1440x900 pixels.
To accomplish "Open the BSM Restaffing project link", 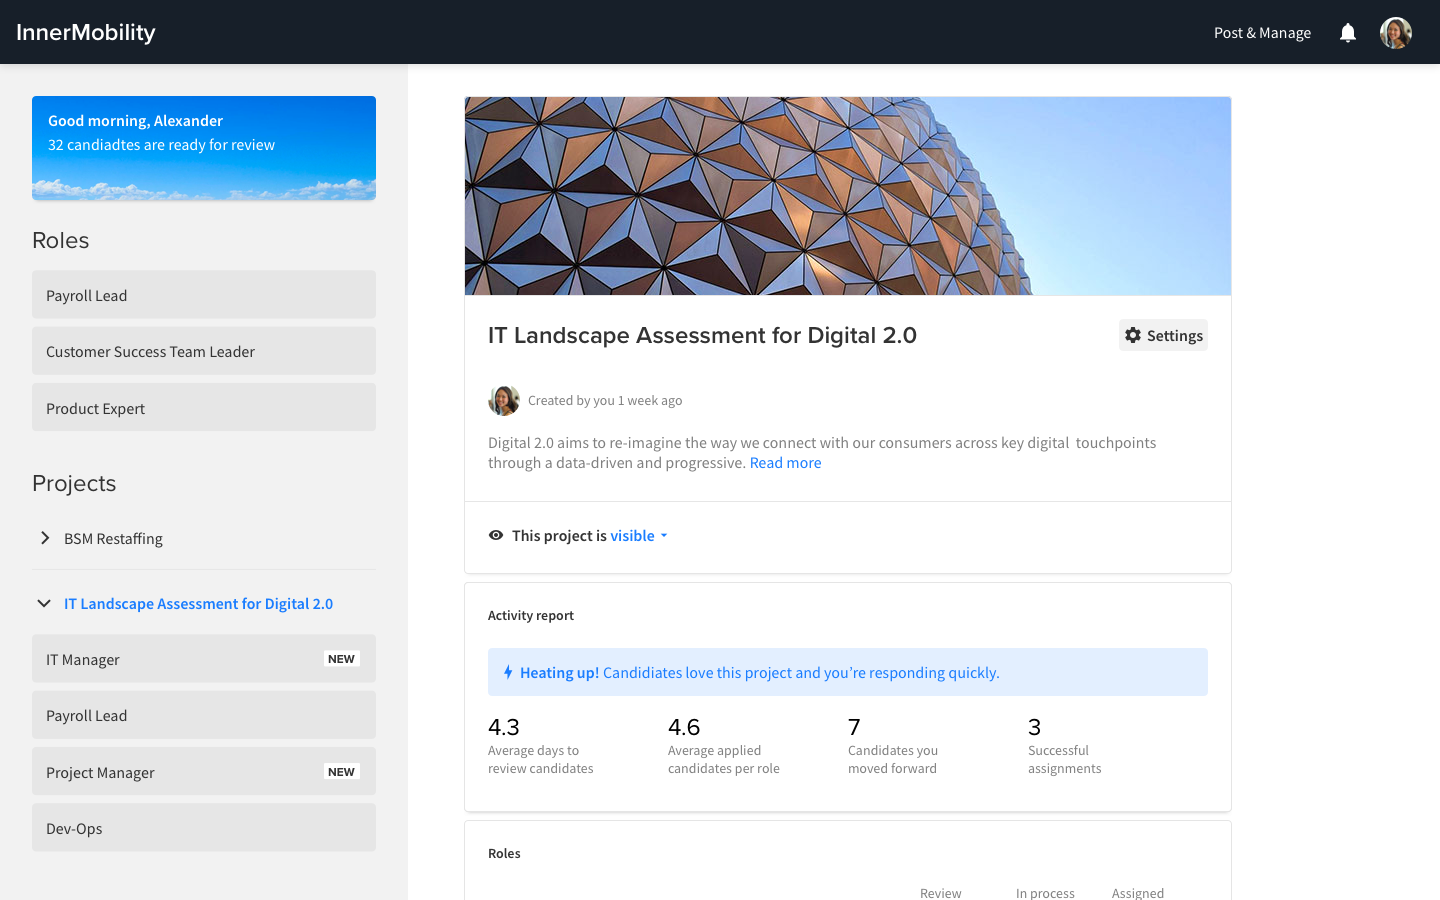I will [113, 539].
